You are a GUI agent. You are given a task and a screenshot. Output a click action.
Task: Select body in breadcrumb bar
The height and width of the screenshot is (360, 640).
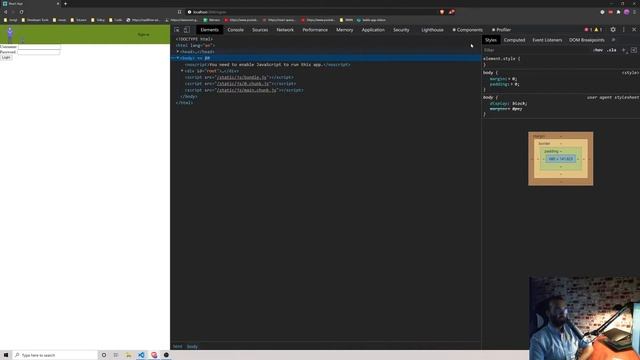tap(192, 346)
